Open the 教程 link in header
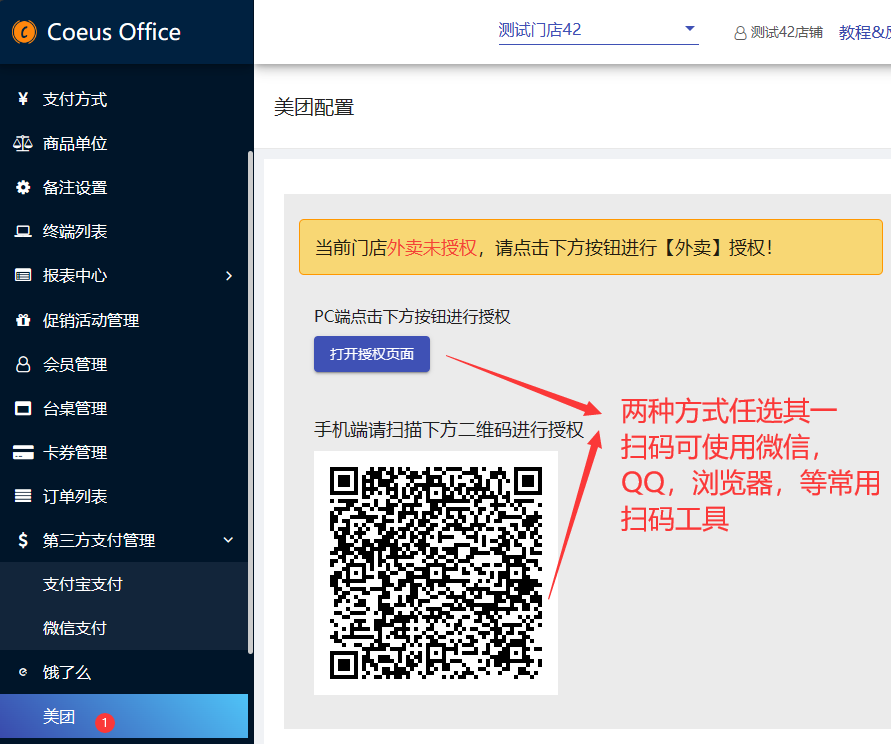 click(862, 32)
